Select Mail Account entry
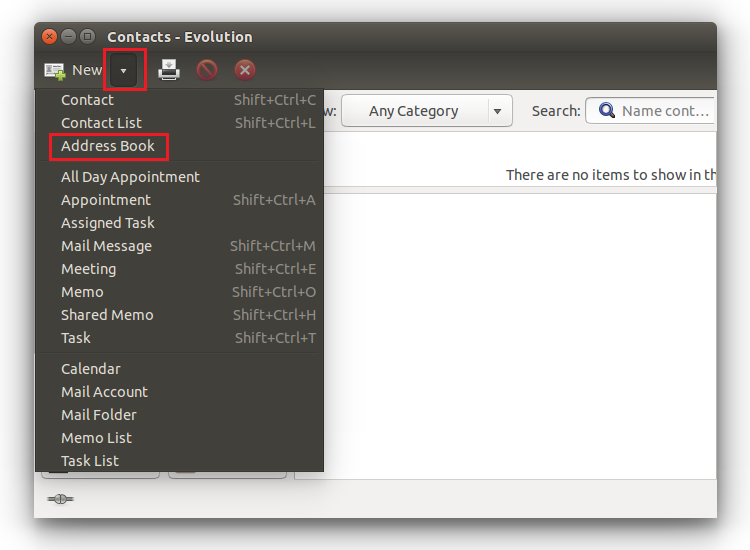Viewport: 750px width, 550px height. (x=179, y=392)
